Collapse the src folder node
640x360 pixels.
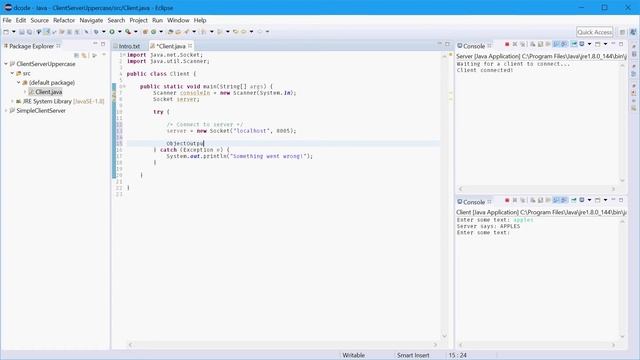point(12,73)
